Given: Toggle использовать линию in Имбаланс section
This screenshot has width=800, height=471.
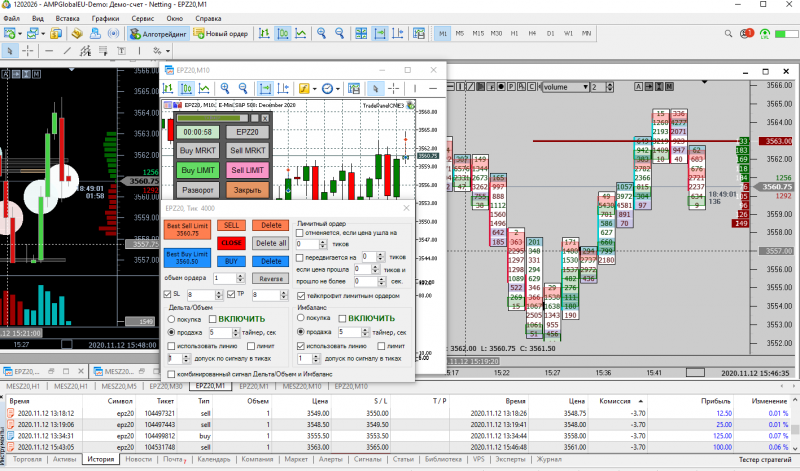Looking at the screenshot, I should [x=301, y=345].
